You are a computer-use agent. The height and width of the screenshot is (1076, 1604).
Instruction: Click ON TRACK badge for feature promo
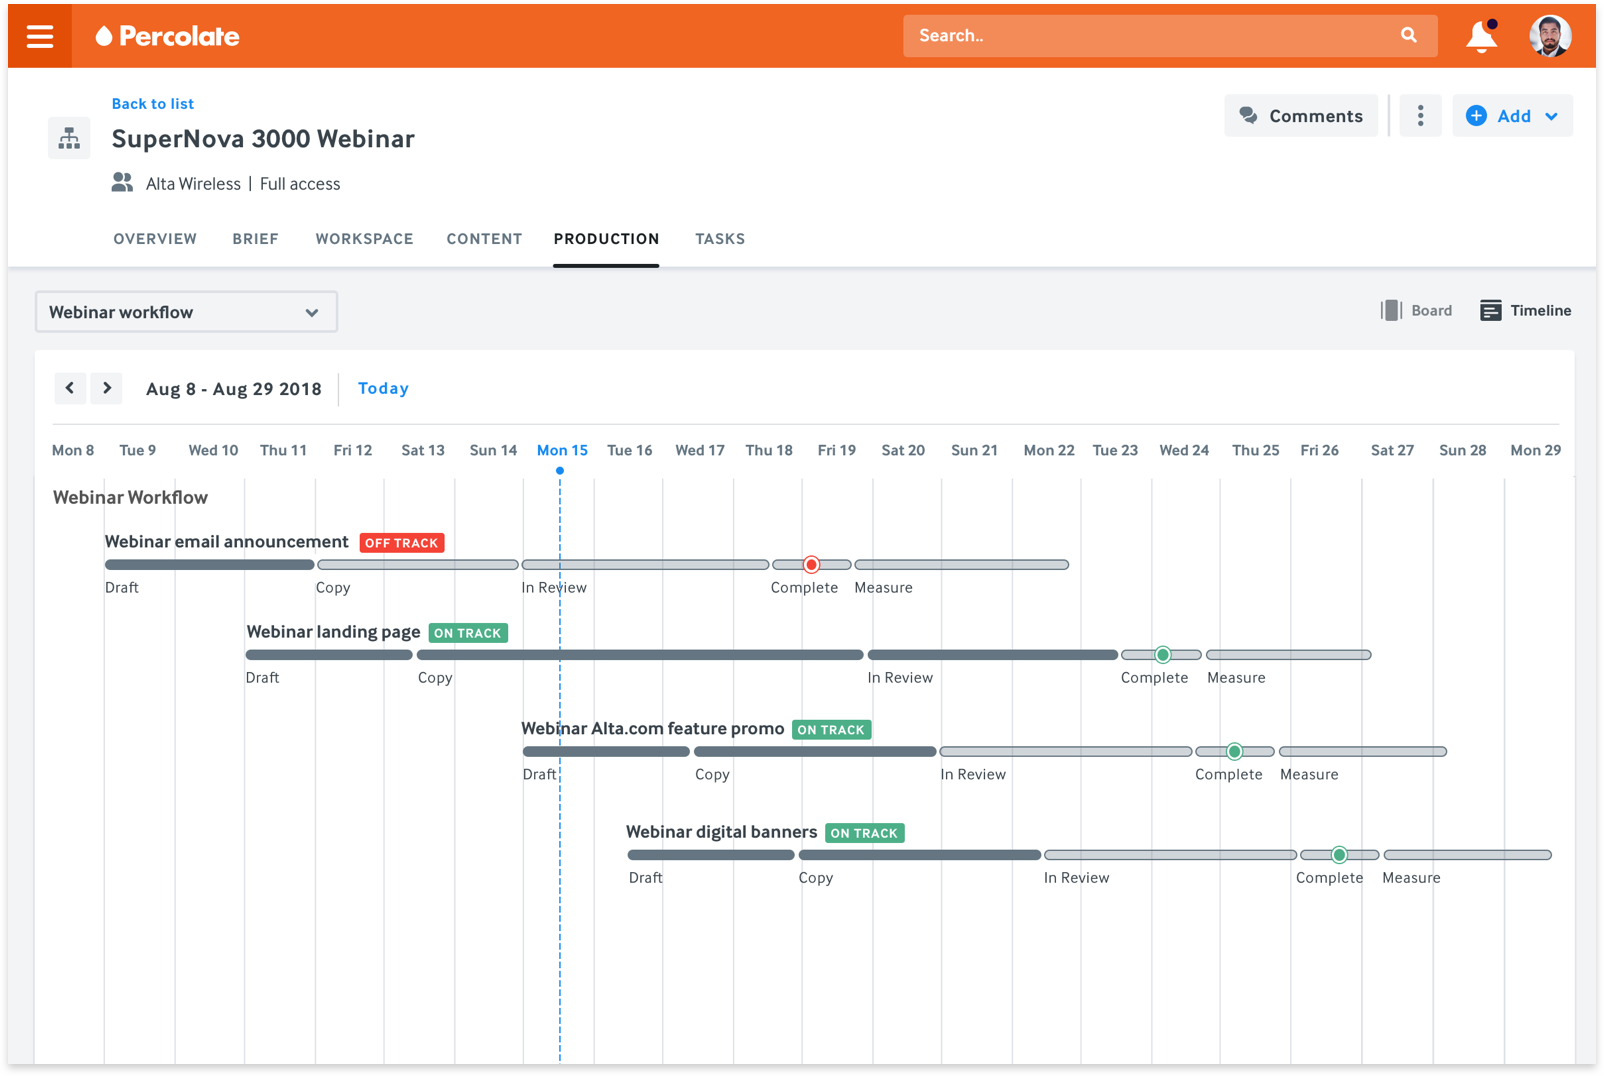[x=831, y=730]
